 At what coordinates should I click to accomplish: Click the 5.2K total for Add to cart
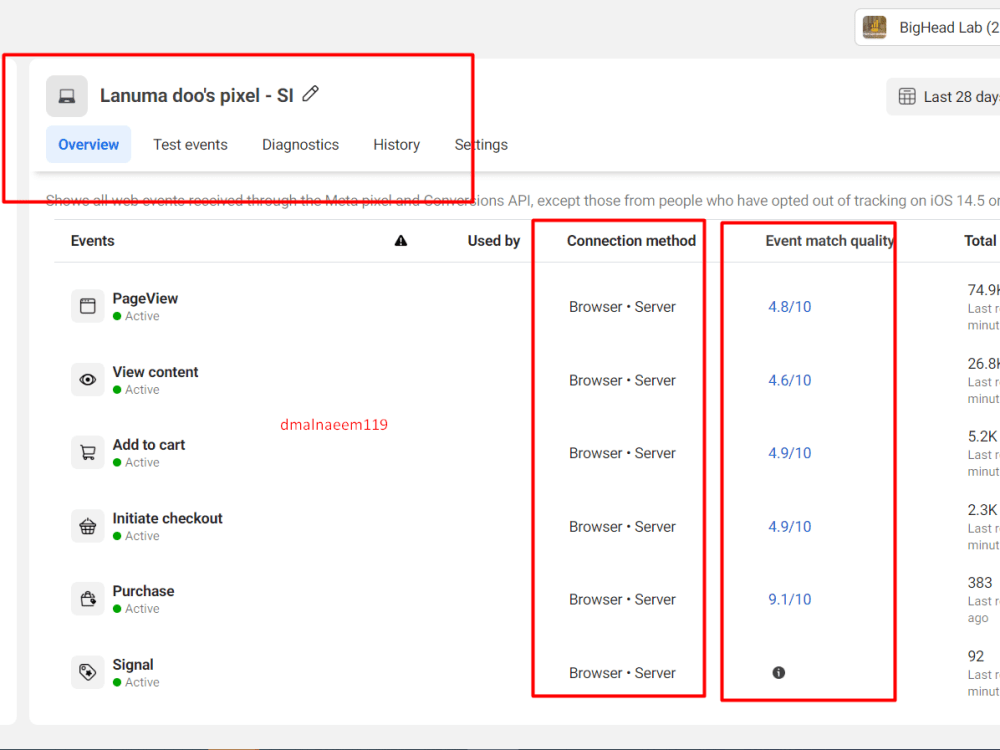pos(982,436)
